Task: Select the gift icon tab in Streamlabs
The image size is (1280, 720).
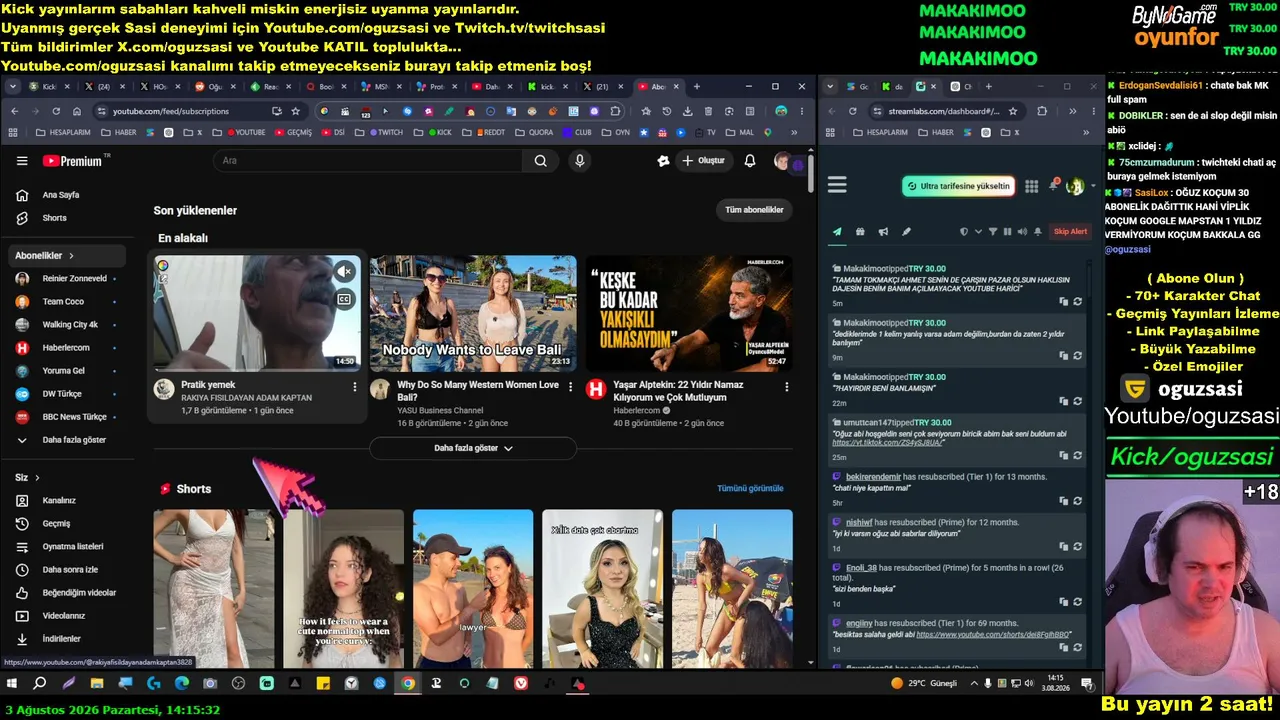Action: pos(860,232)
